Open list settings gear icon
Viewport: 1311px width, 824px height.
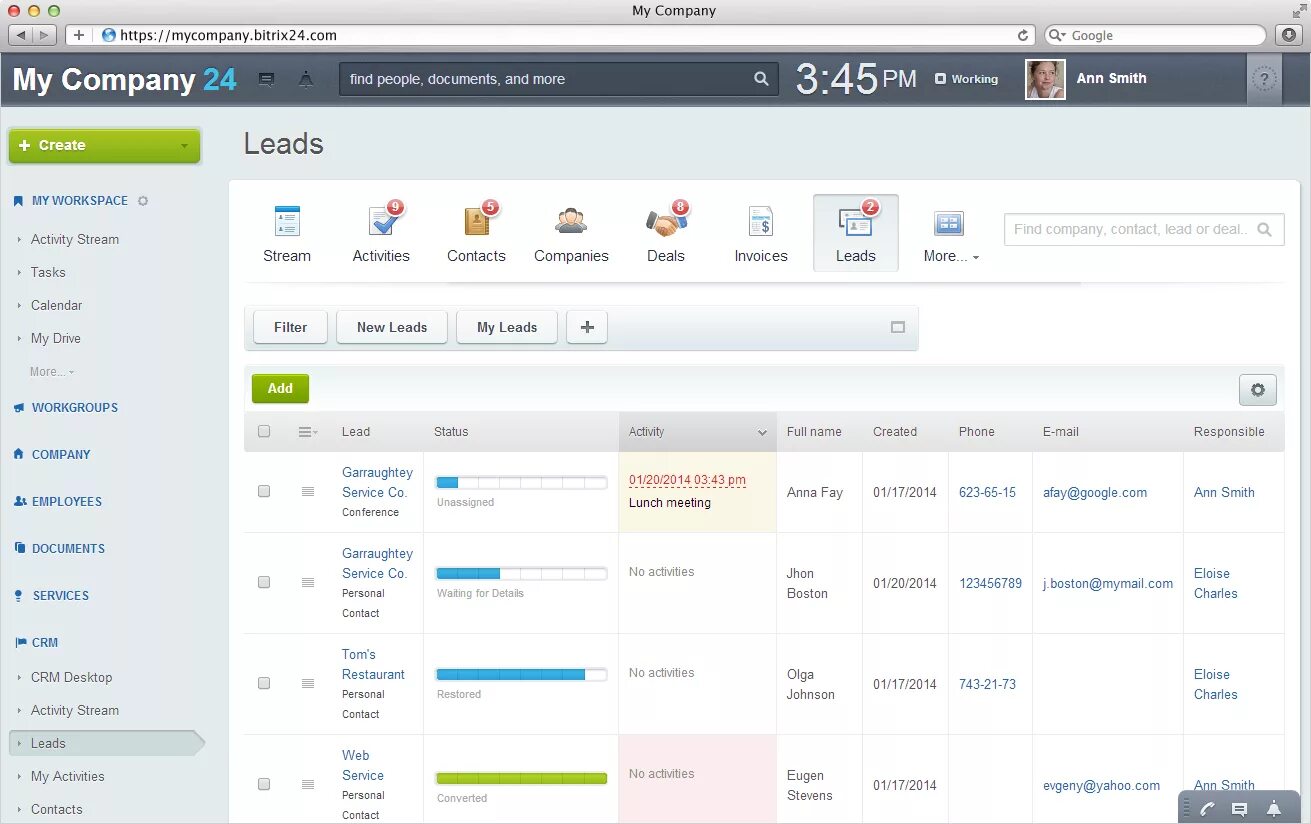(x=1257, y=390)
